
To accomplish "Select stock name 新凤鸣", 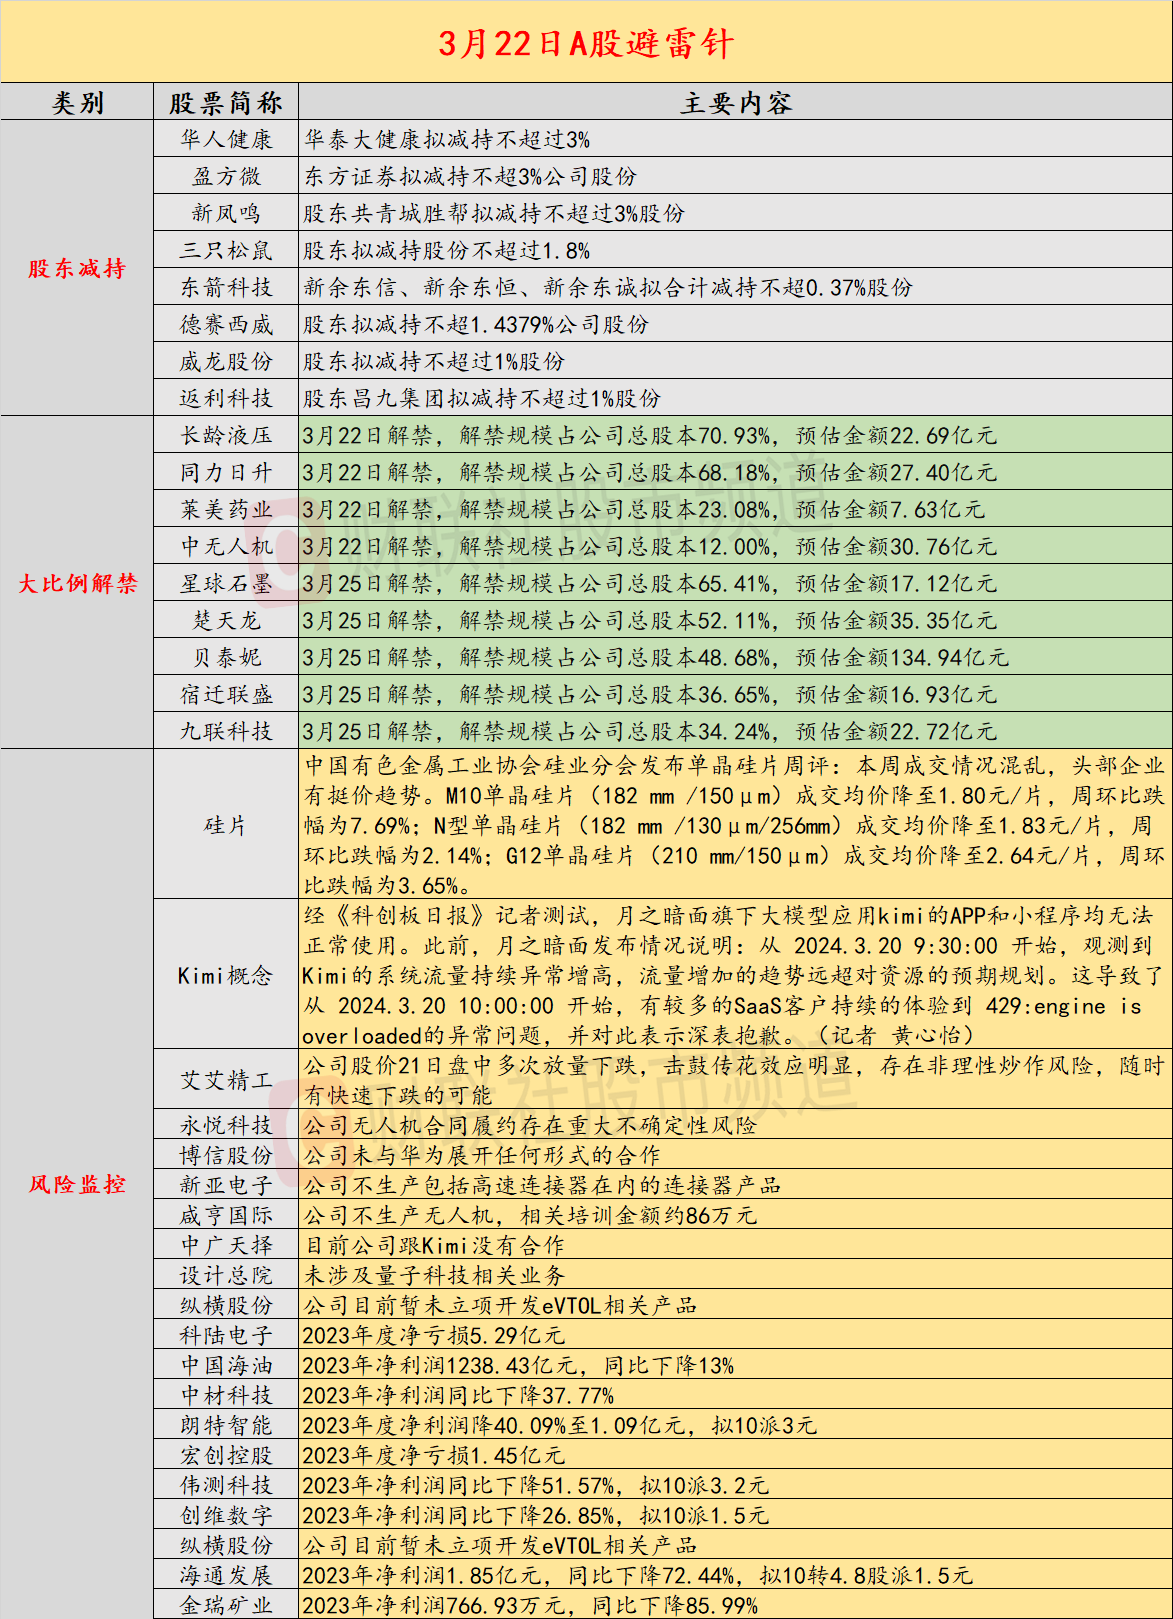I will (226, 213).
